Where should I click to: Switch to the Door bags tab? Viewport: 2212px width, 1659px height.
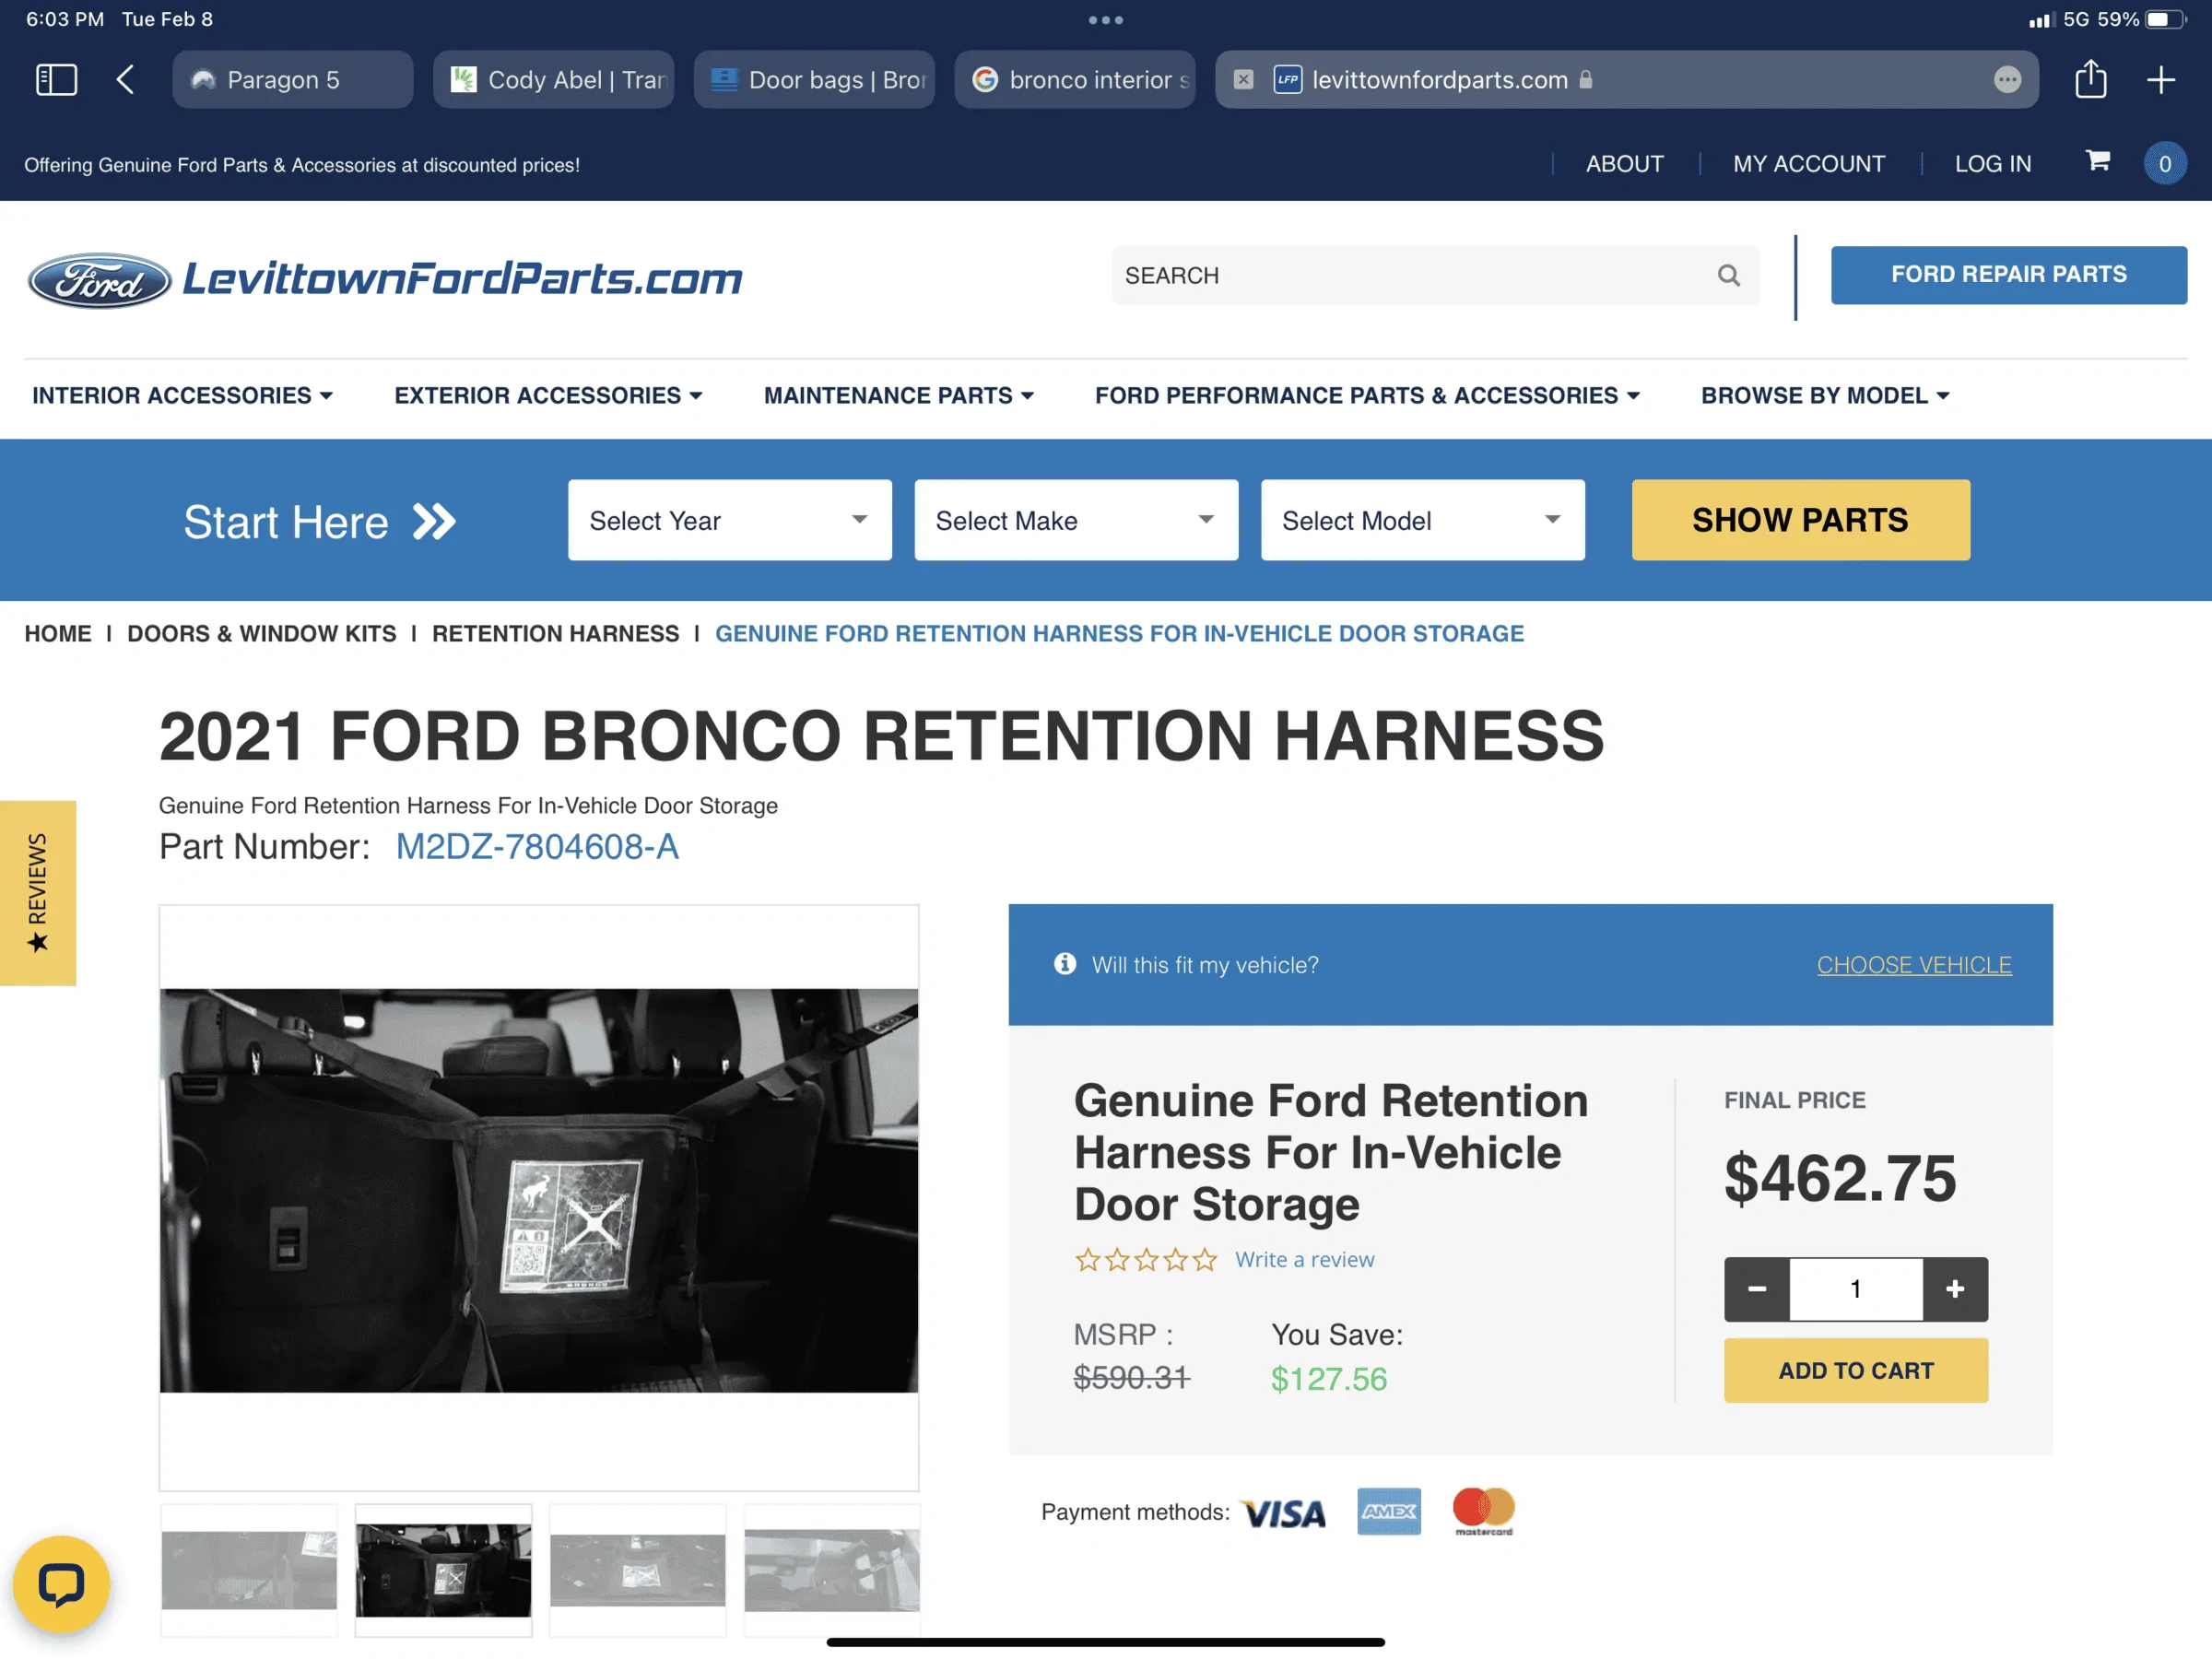pyautogui.click(x=814, y=80)
